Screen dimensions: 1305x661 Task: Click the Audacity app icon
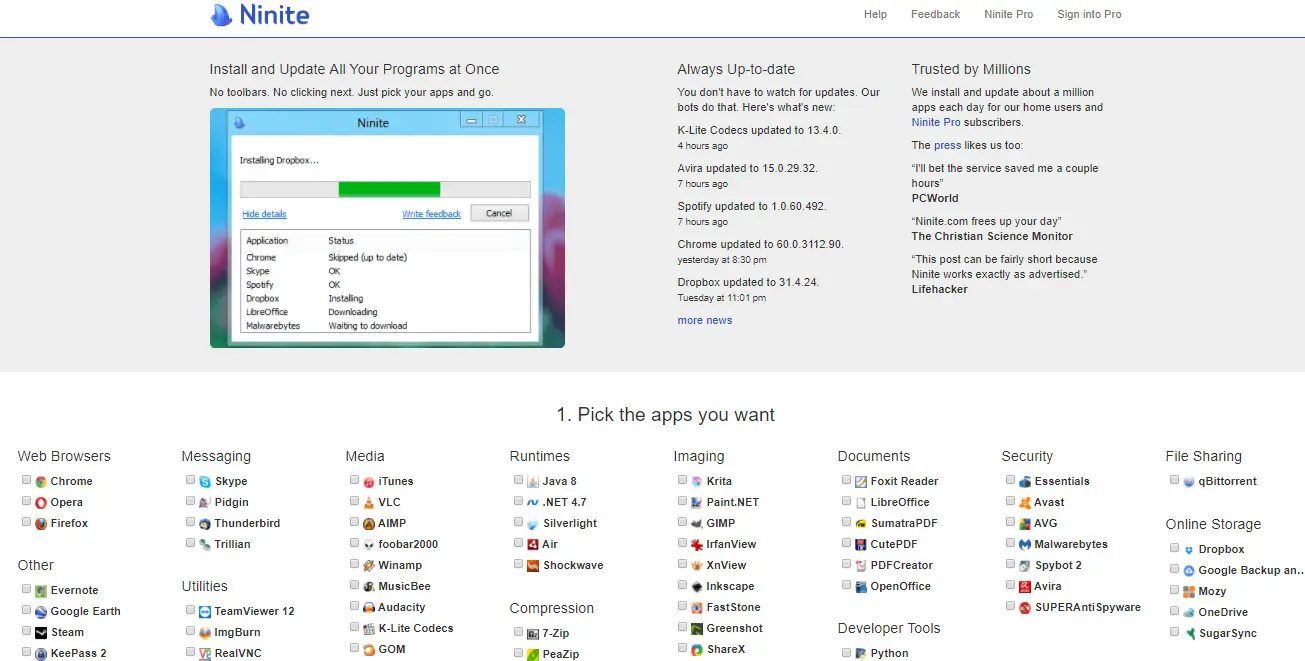(369, 608)
